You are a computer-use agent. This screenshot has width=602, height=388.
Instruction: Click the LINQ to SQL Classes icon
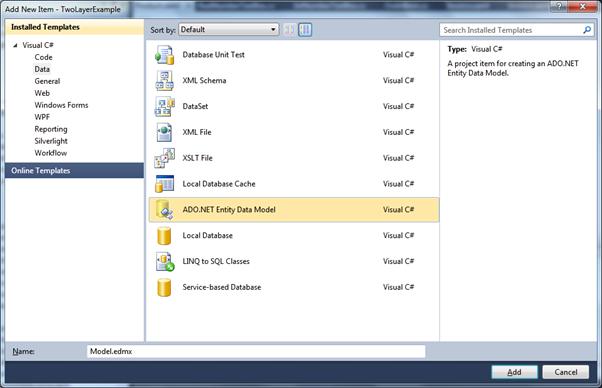click(x=165, y=261)
